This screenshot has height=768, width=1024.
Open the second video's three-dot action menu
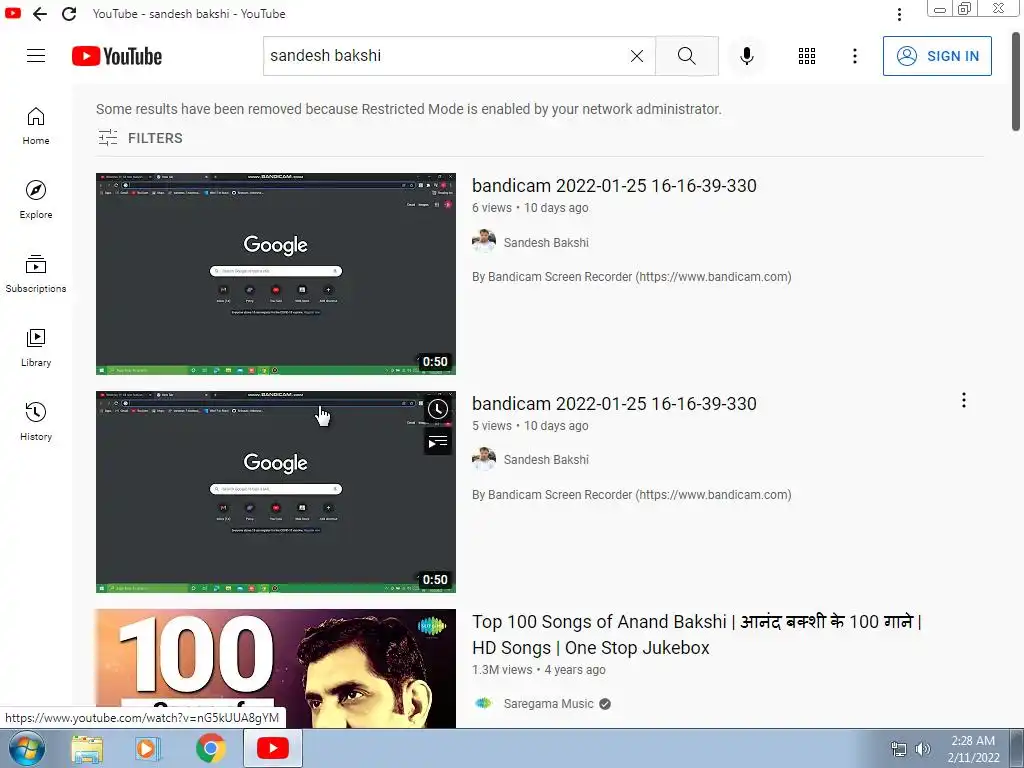click(963, 400)
